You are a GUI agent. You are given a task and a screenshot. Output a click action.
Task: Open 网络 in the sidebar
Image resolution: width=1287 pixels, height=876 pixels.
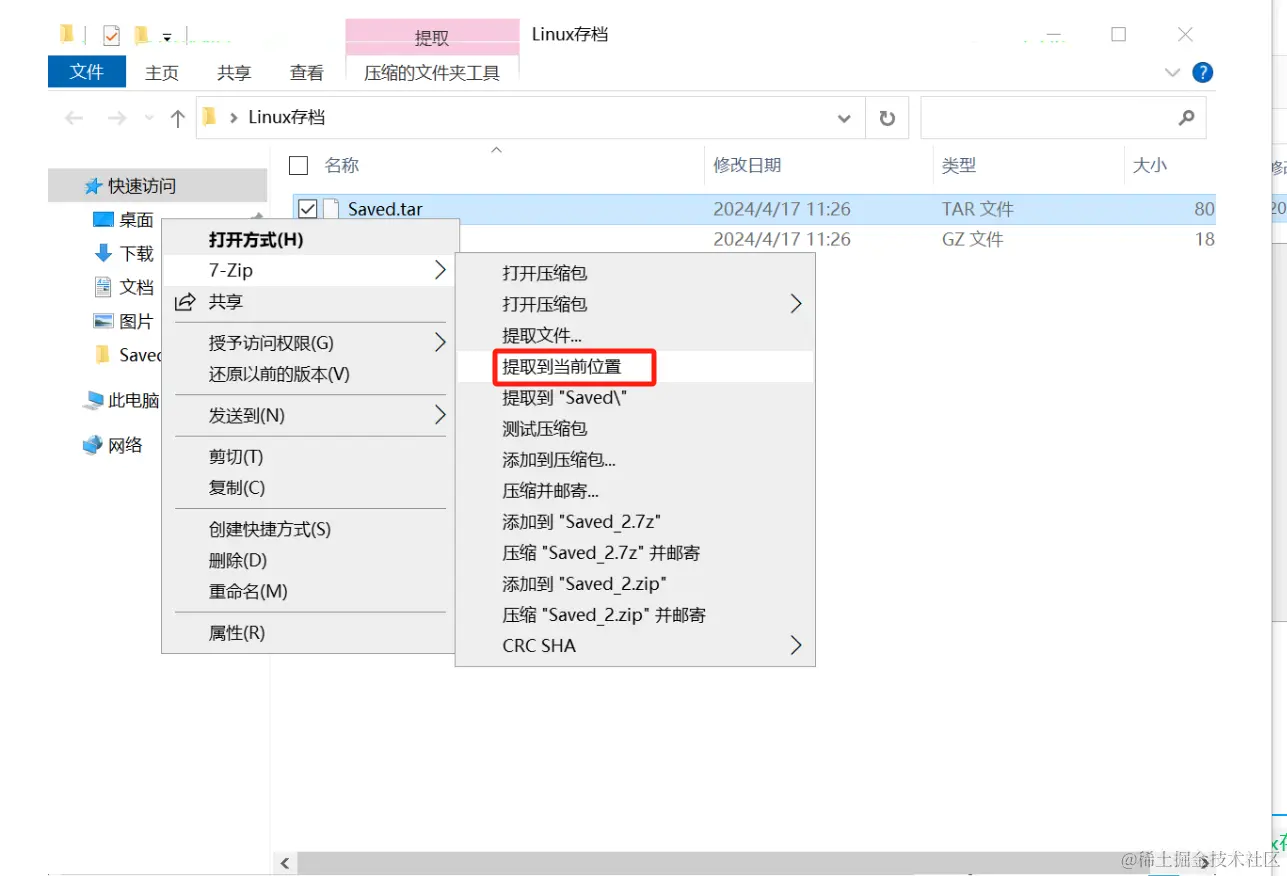coord(113,445)
